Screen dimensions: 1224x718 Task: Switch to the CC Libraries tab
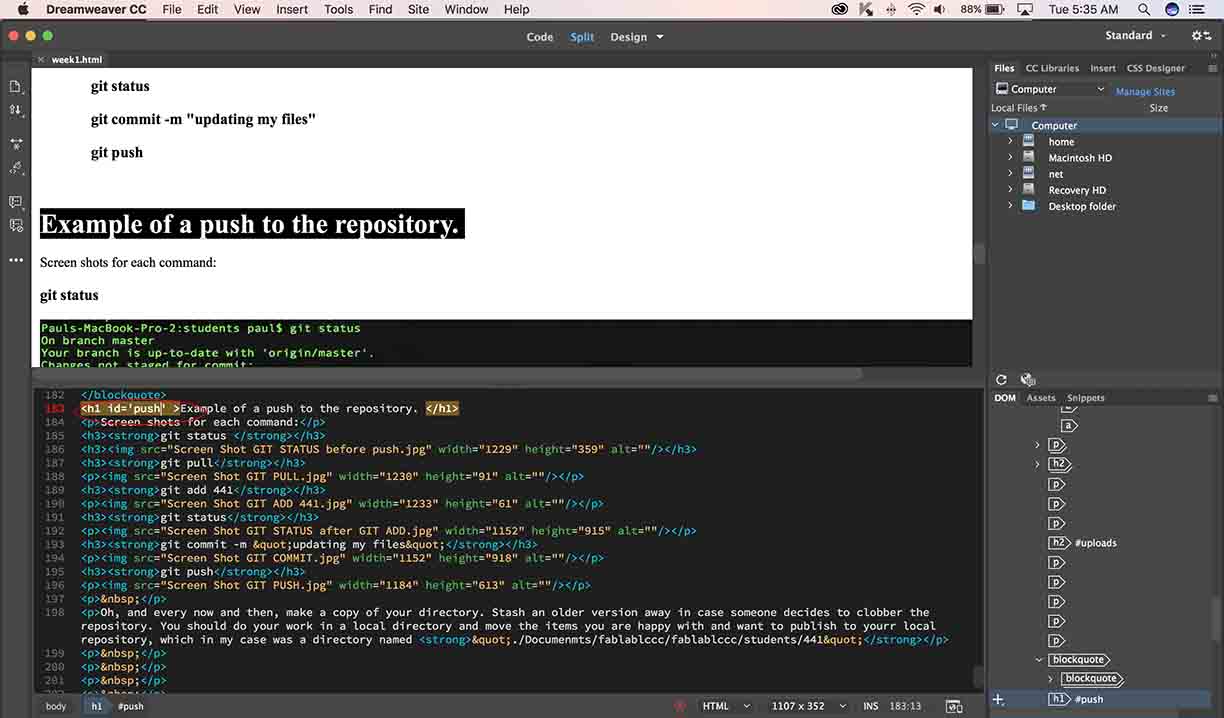click(x=1052, y=68)
